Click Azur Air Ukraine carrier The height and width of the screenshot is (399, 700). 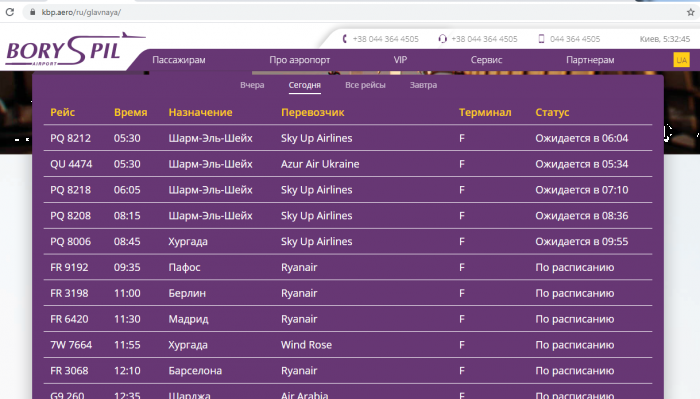tap(320, 164)
